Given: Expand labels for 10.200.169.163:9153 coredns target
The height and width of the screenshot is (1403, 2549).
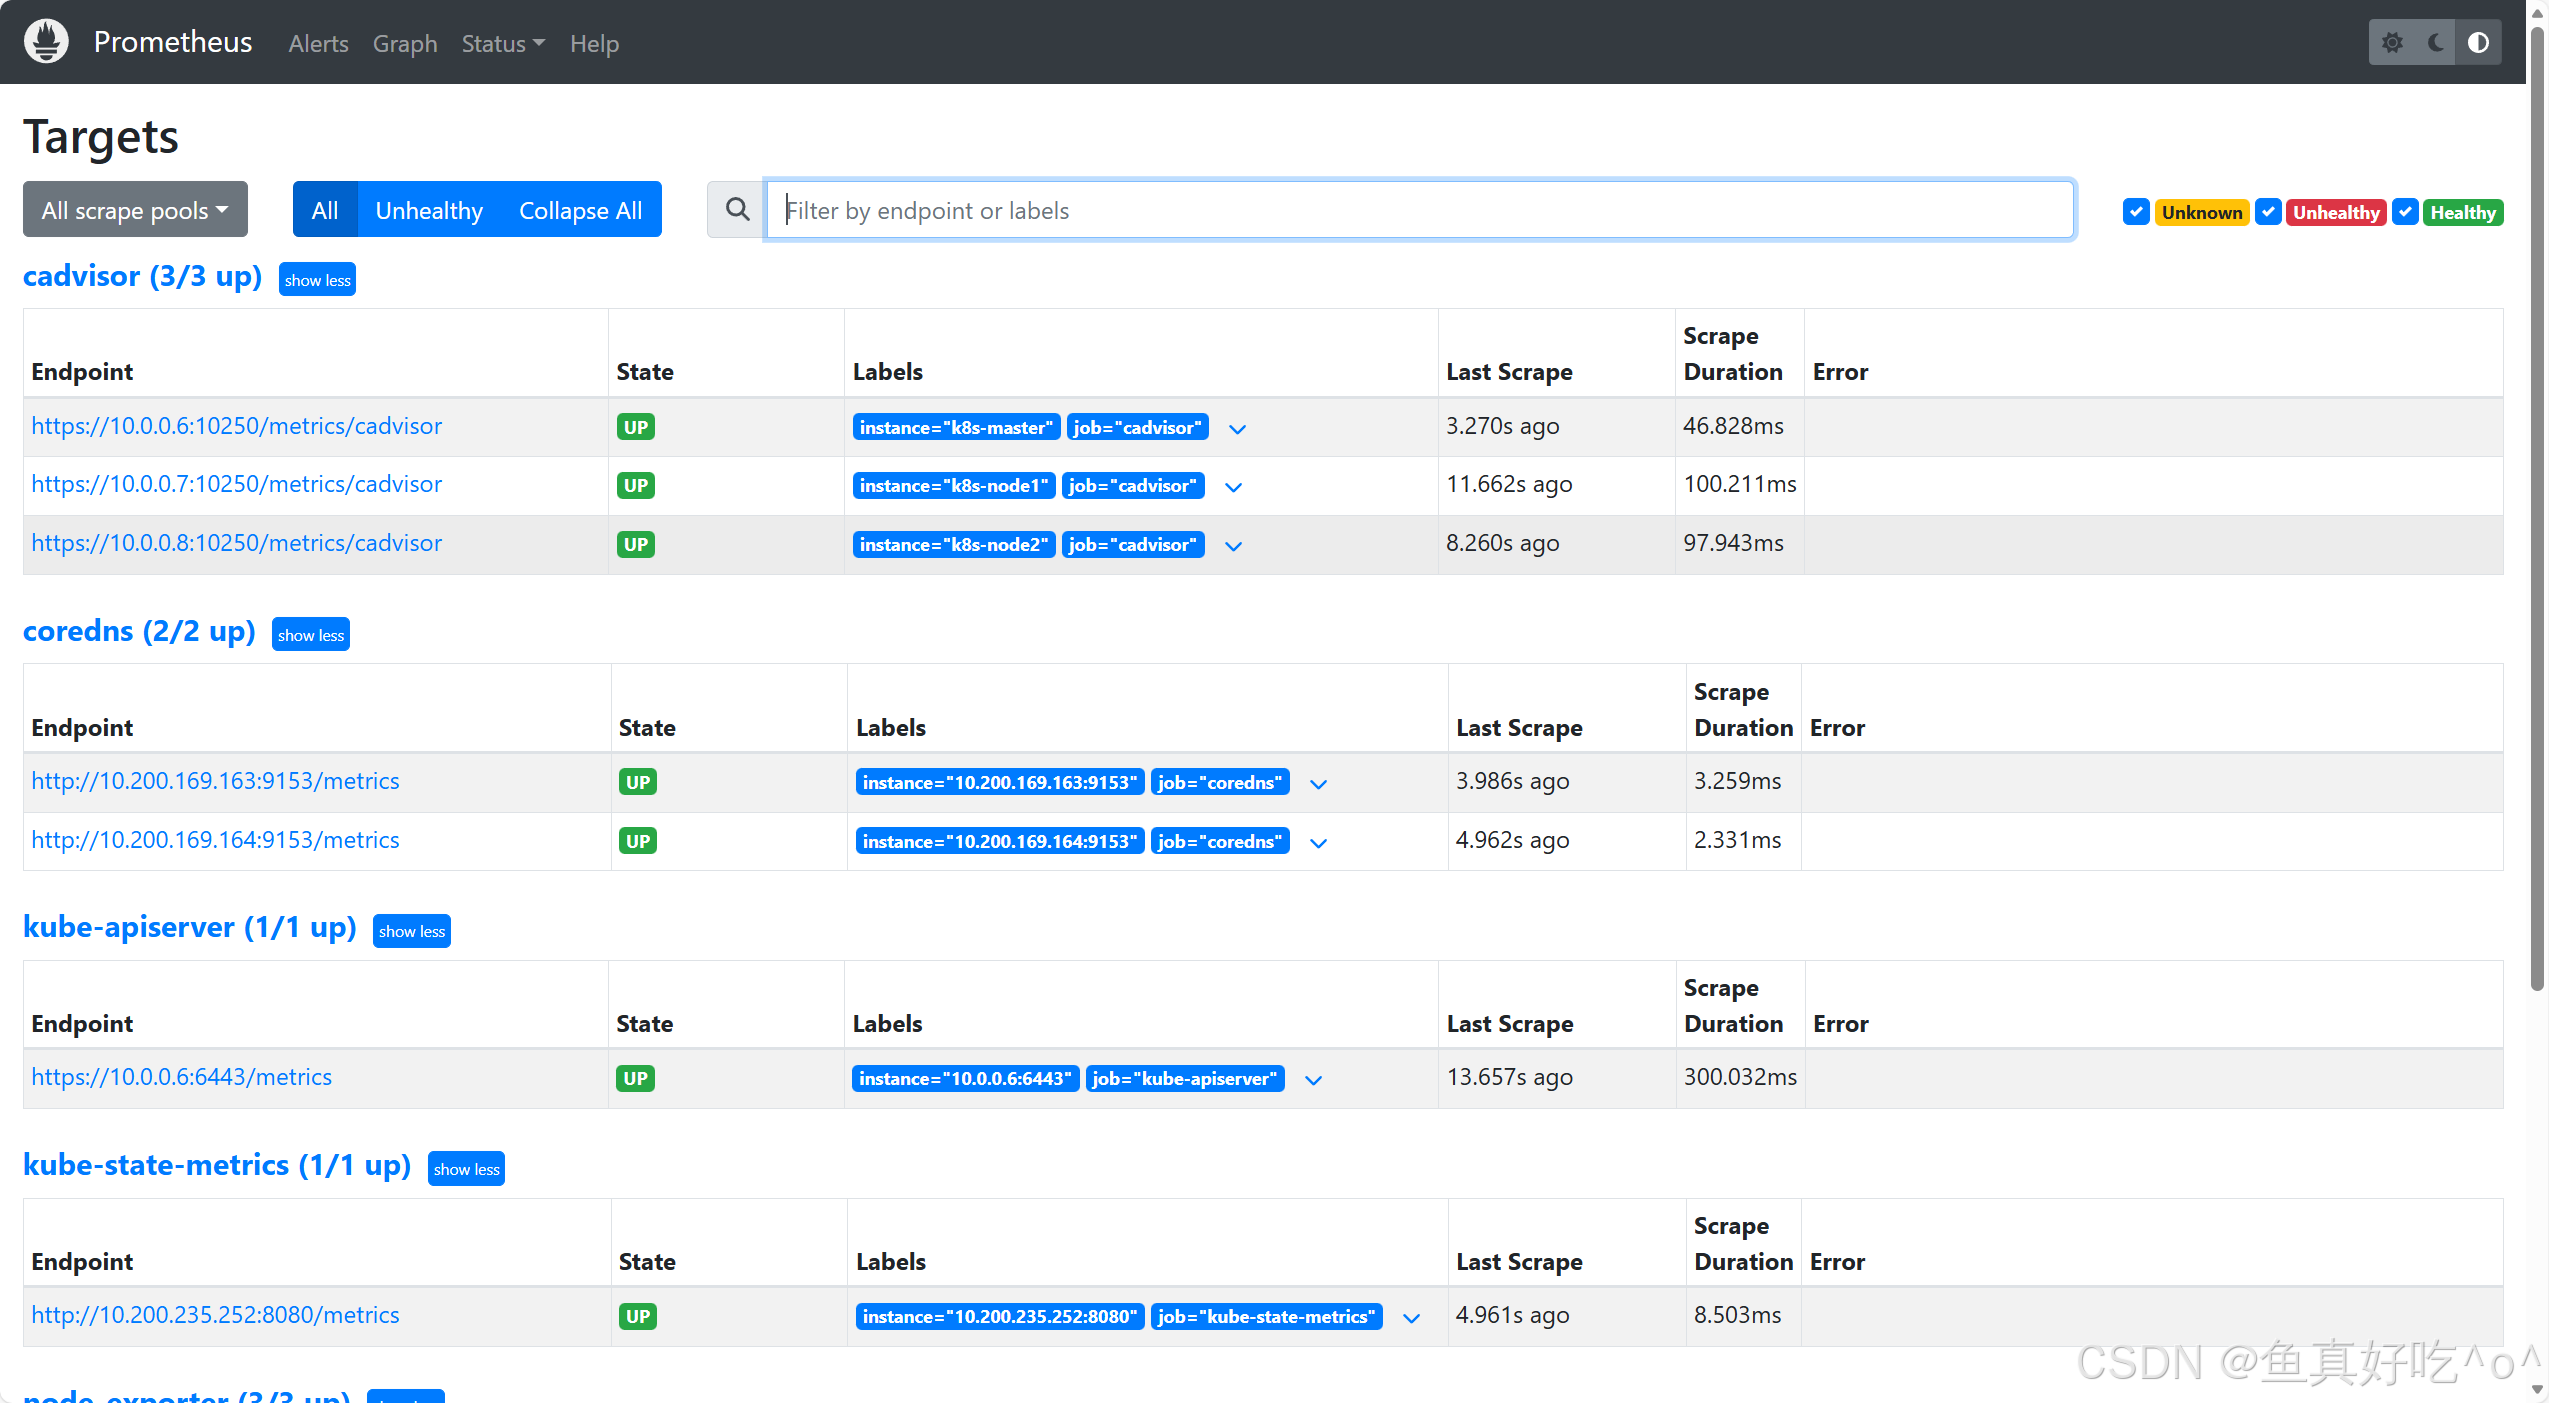Looking at the screenshot, I should (1318, 784).
